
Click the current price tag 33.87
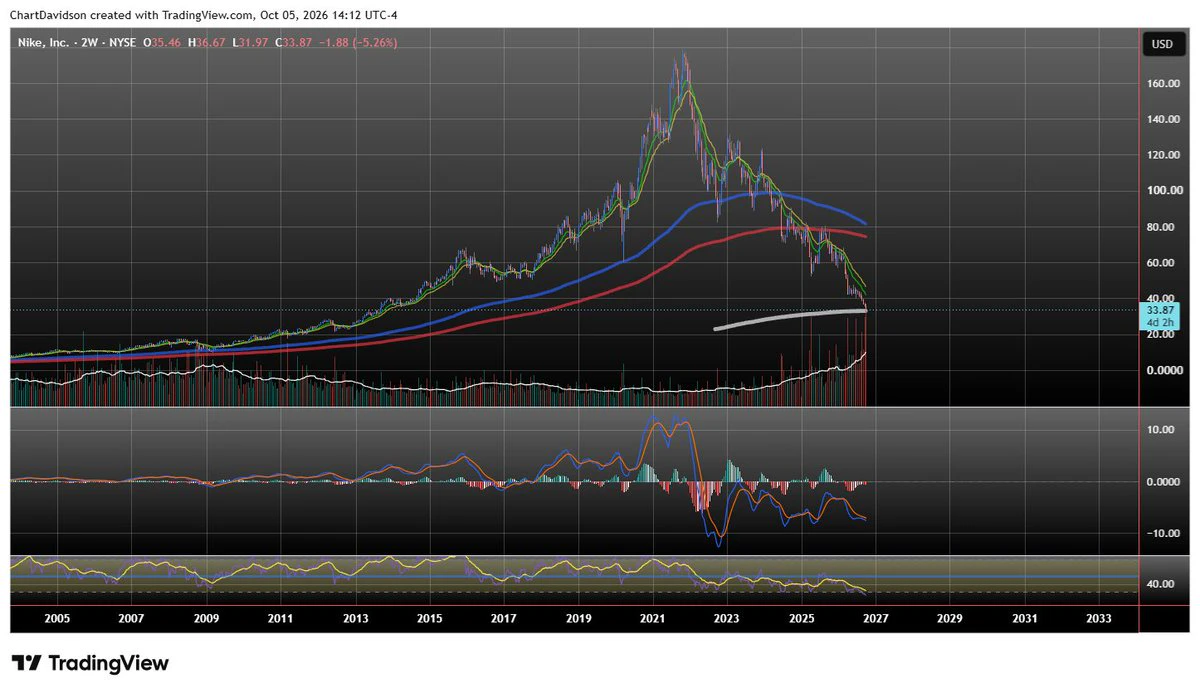pyautogui.click(x=1159, y=311)
